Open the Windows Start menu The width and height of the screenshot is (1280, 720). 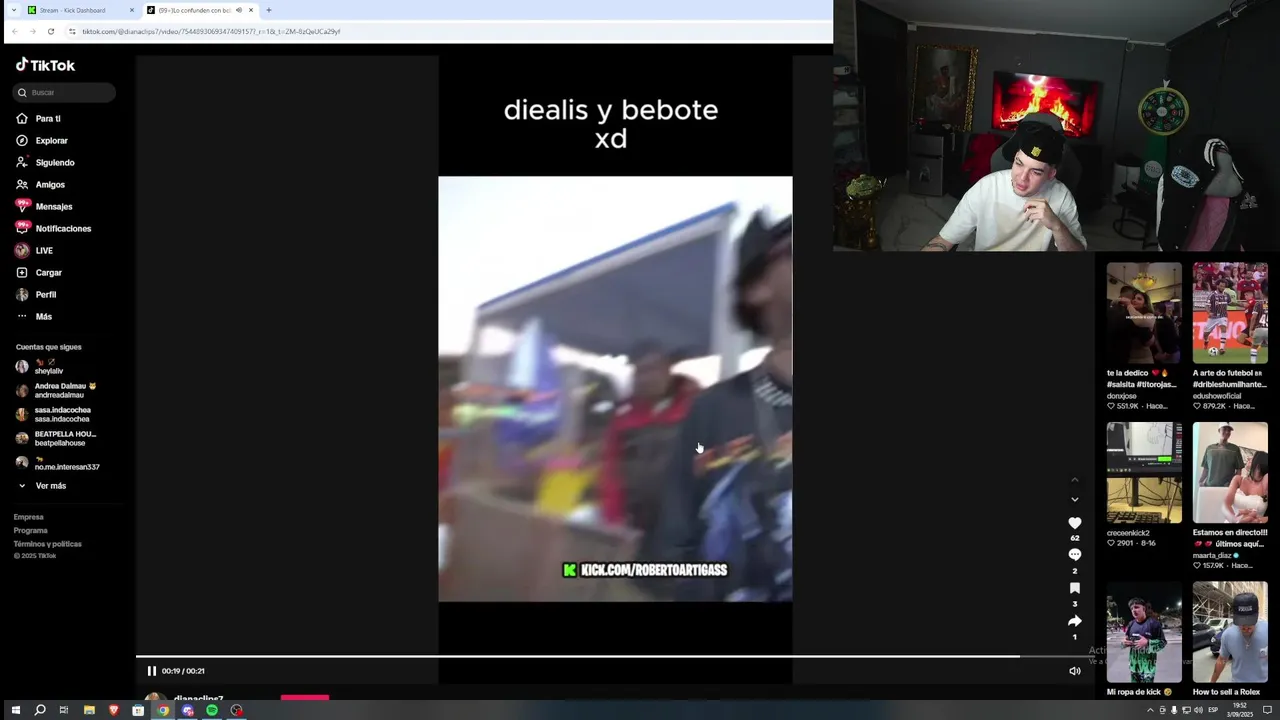click(15, 710)
